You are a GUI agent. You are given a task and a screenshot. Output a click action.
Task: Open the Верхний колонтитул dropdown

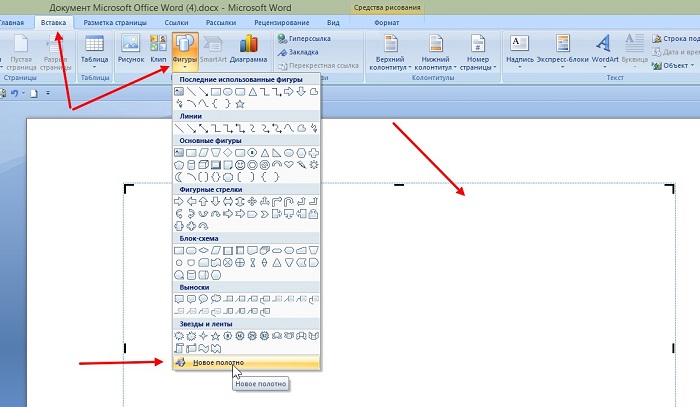pos(390,53)
